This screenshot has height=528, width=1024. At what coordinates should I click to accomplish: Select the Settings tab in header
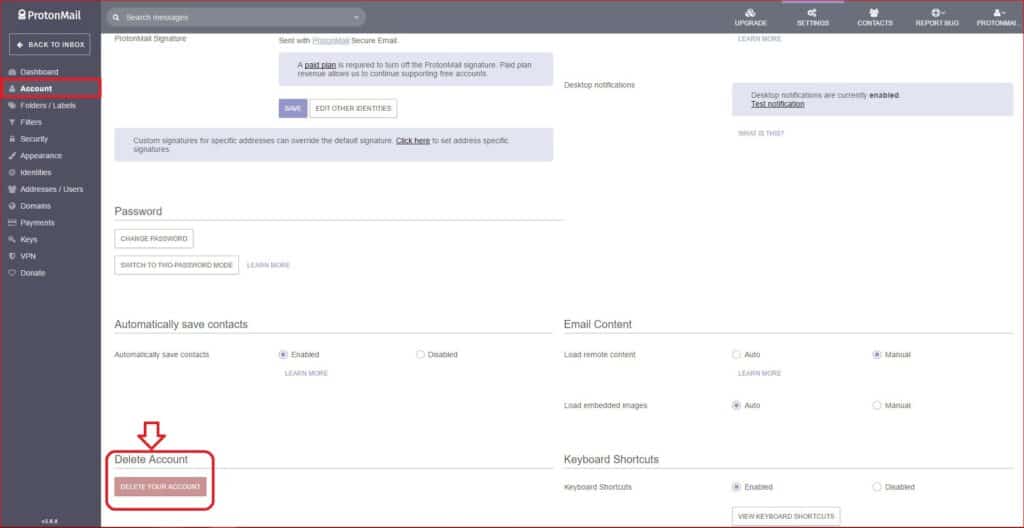pyautogui.click(x=812, y=16)
